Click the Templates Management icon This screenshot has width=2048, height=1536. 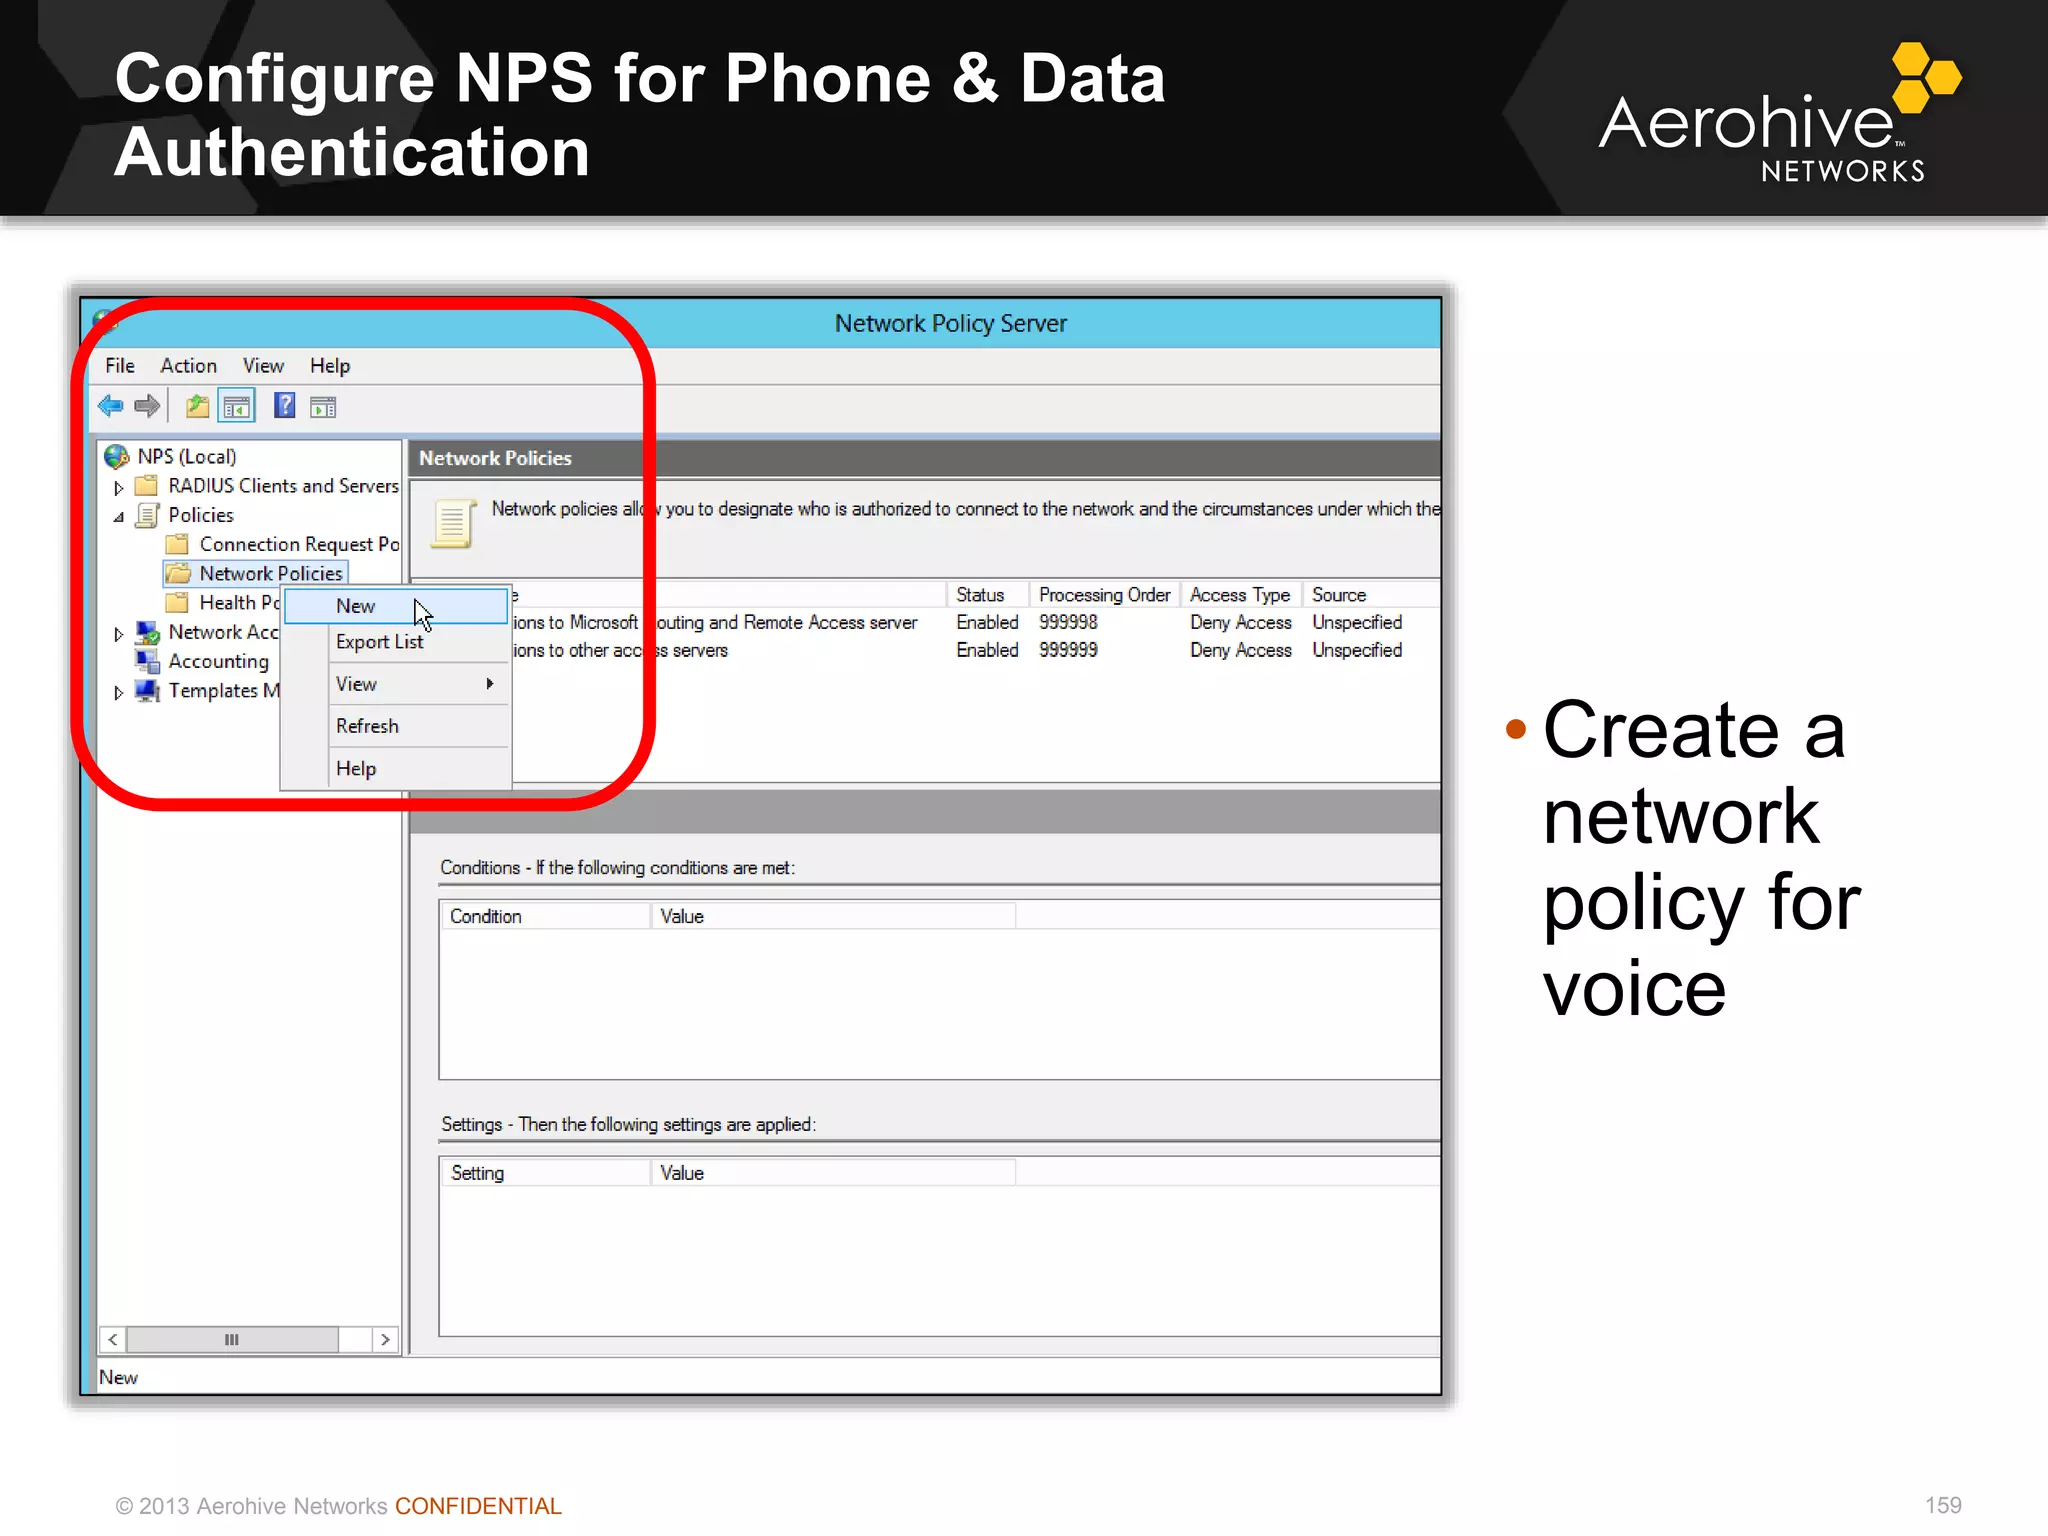tap(148, 690)
